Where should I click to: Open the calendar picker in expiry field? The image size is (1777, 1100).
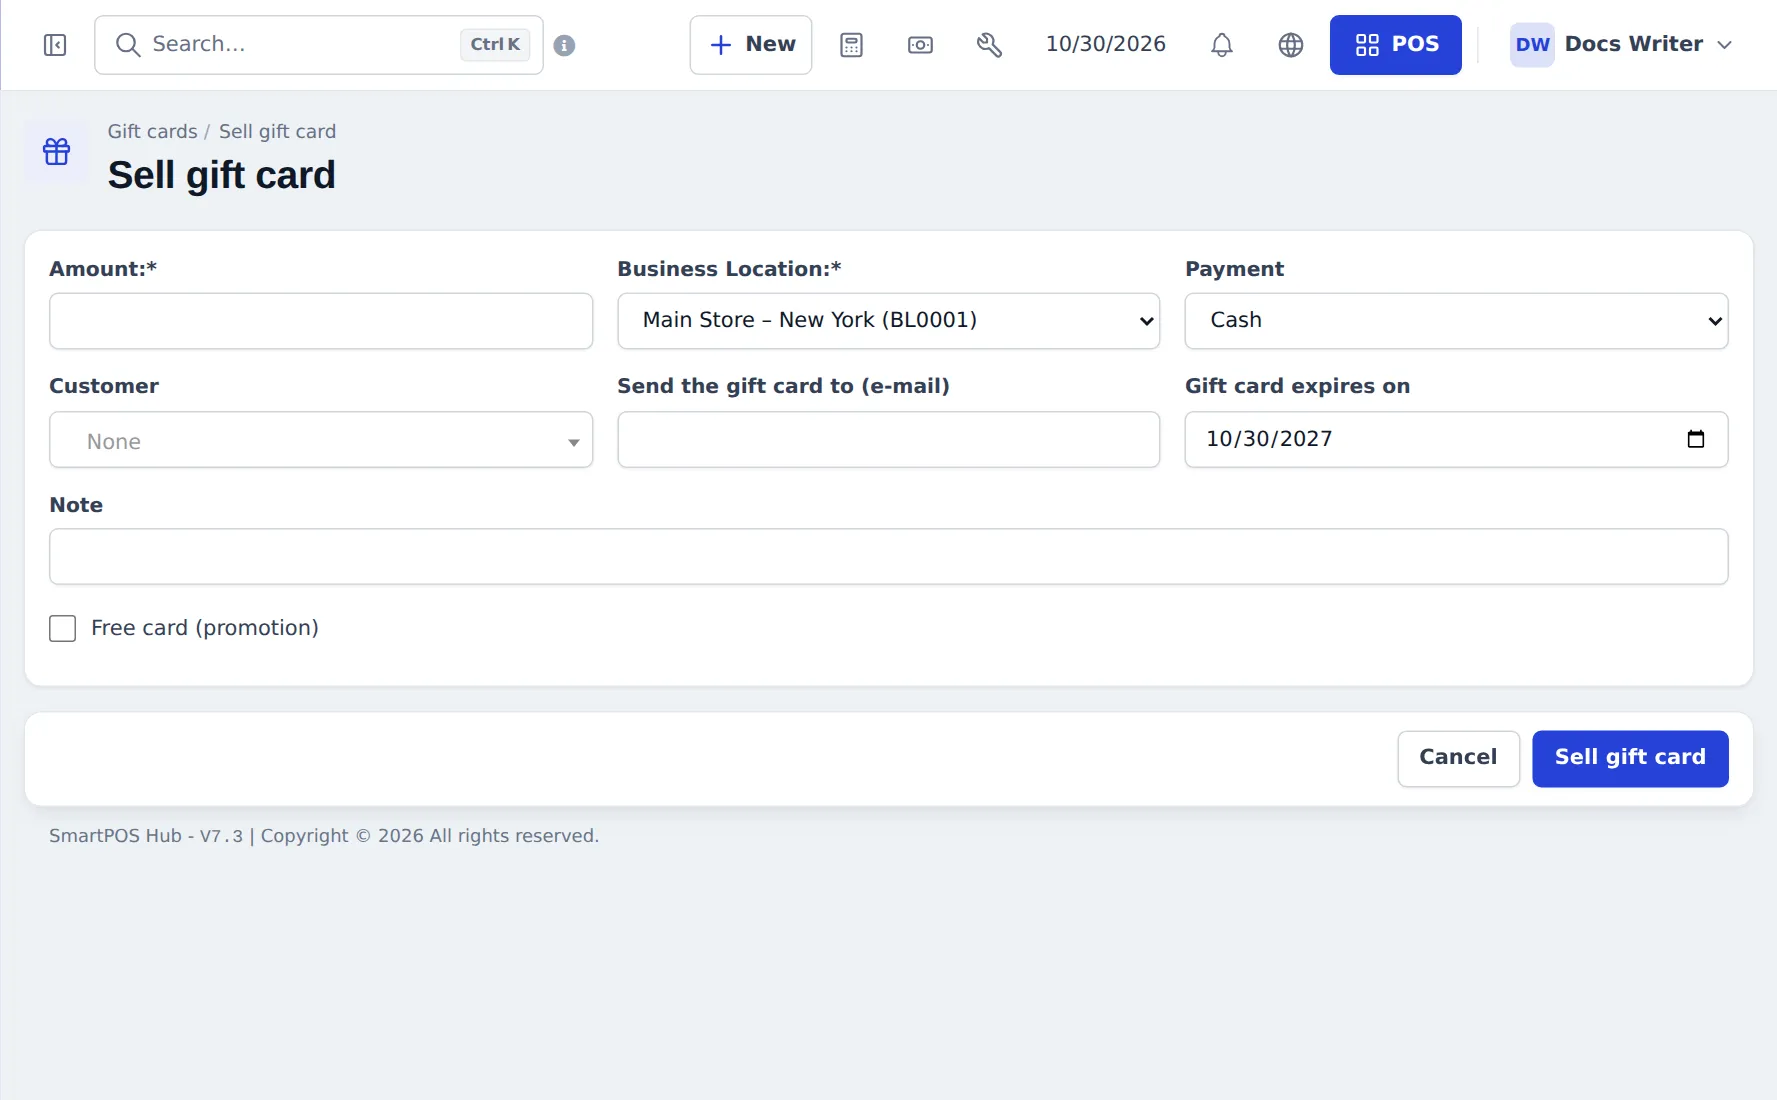[x=1695, y=439]
